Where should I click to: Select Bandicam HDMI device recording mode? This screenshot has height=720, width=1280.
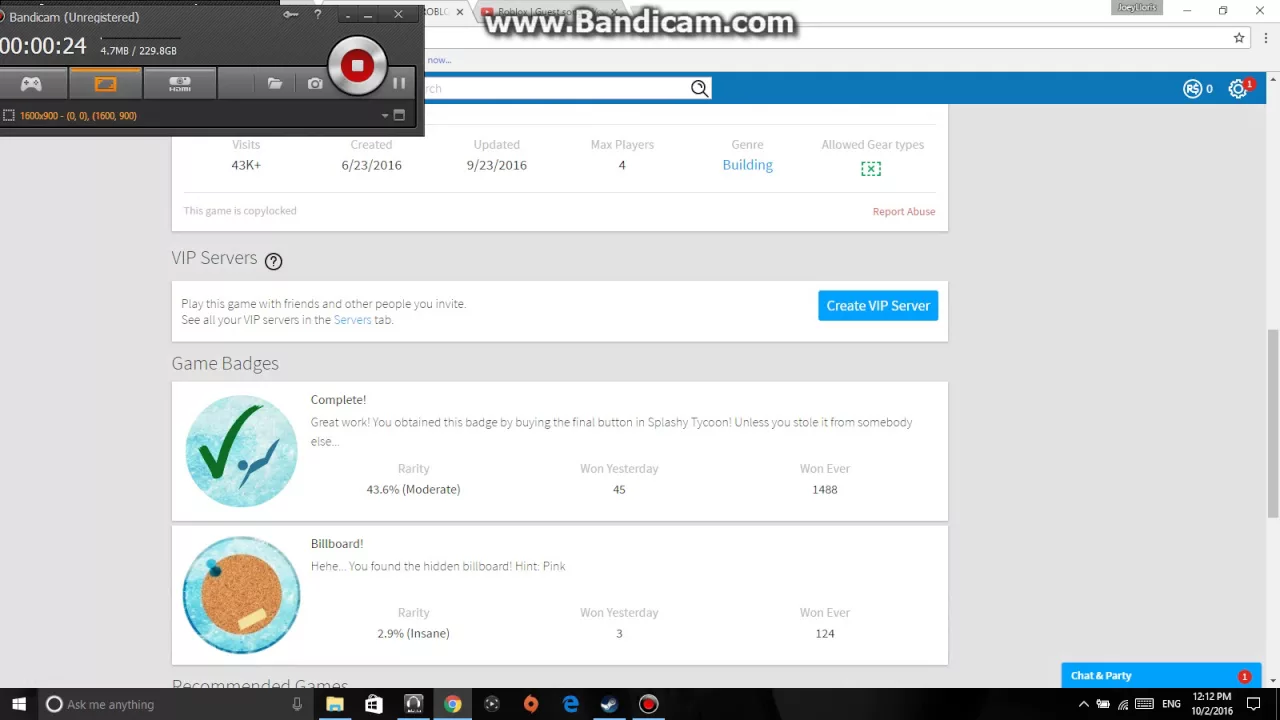tap(180, 84)
